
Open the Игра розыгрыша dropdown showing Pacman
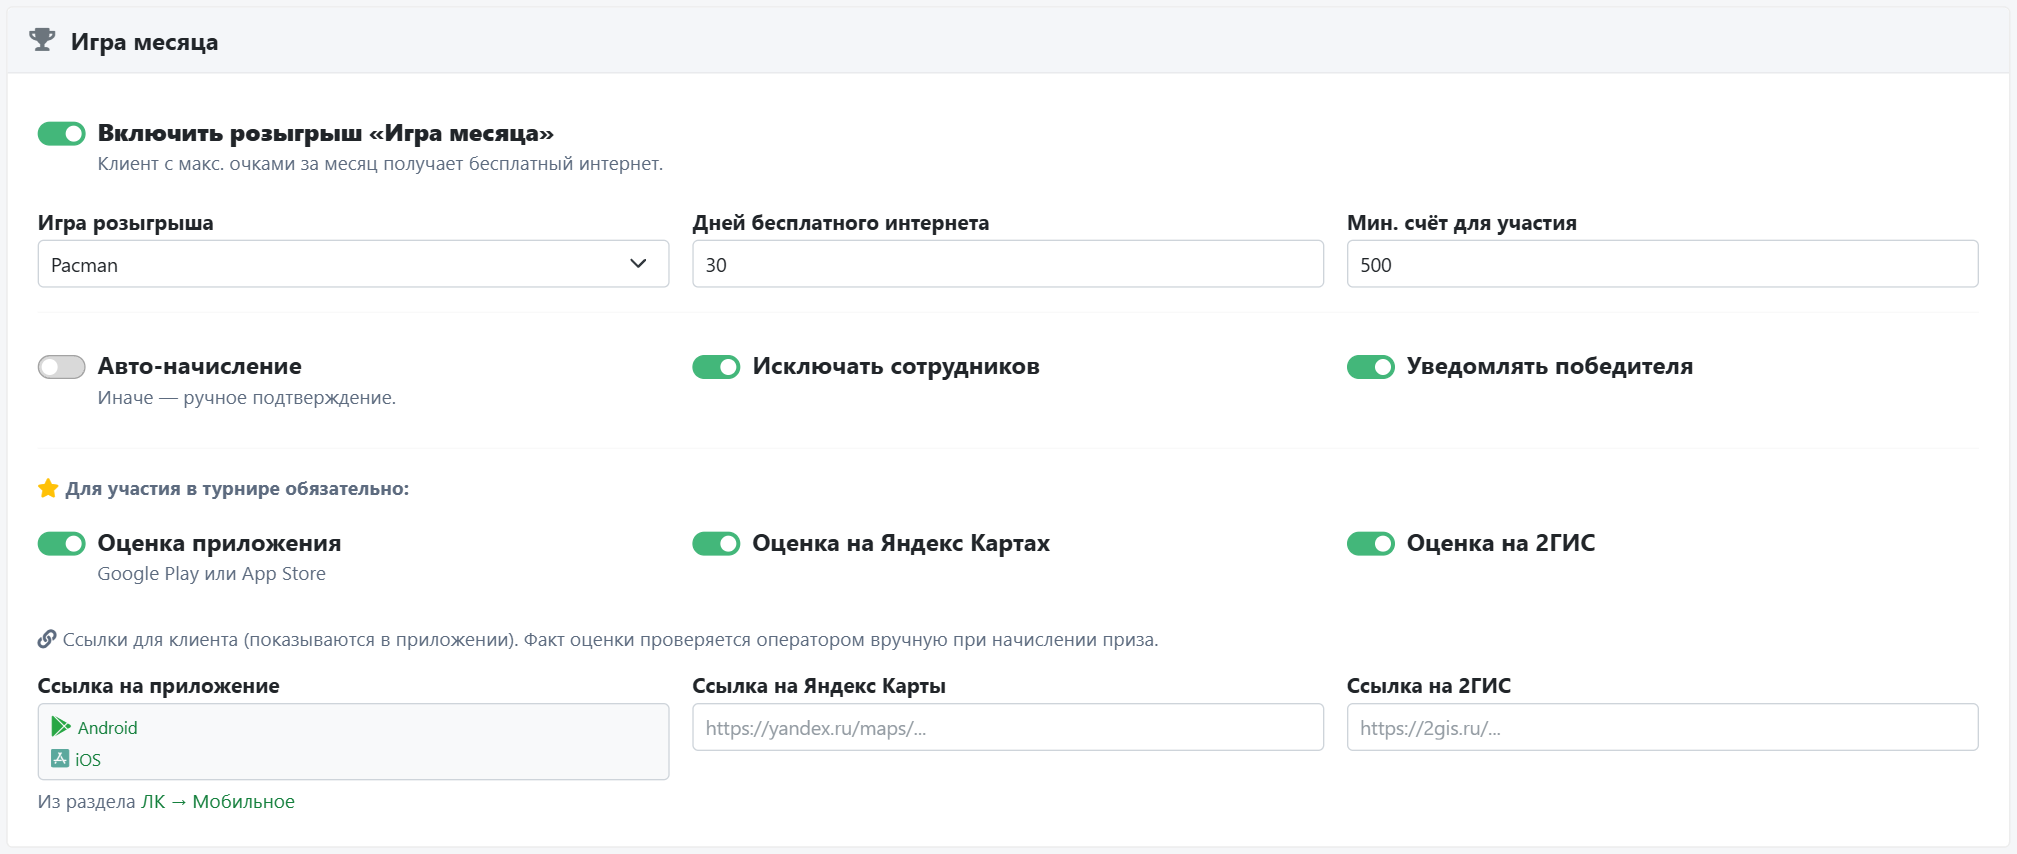(x=353, y=264)
